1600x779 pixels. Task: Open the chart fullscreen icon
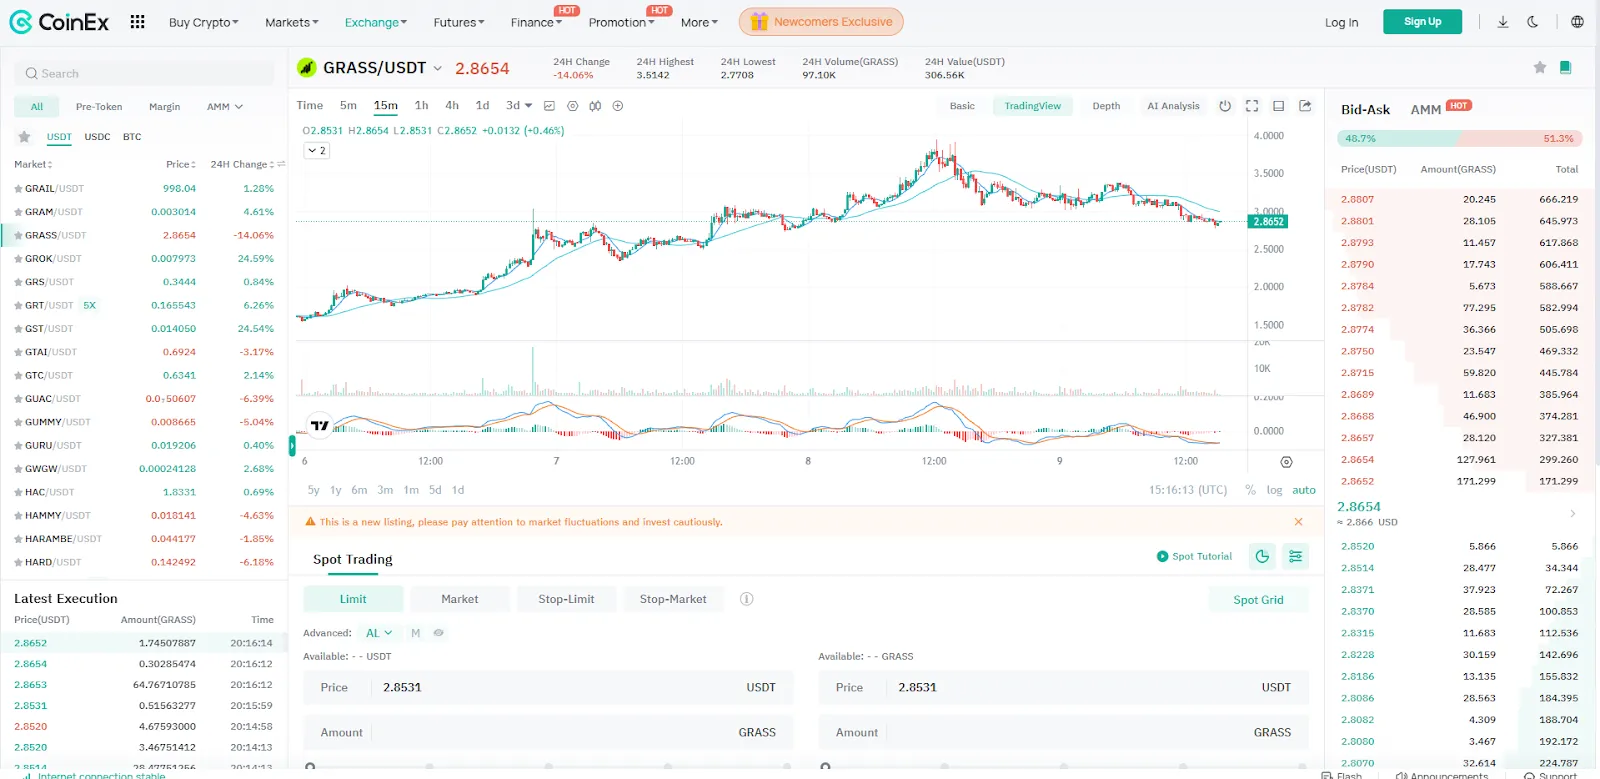click(1251, 106)
